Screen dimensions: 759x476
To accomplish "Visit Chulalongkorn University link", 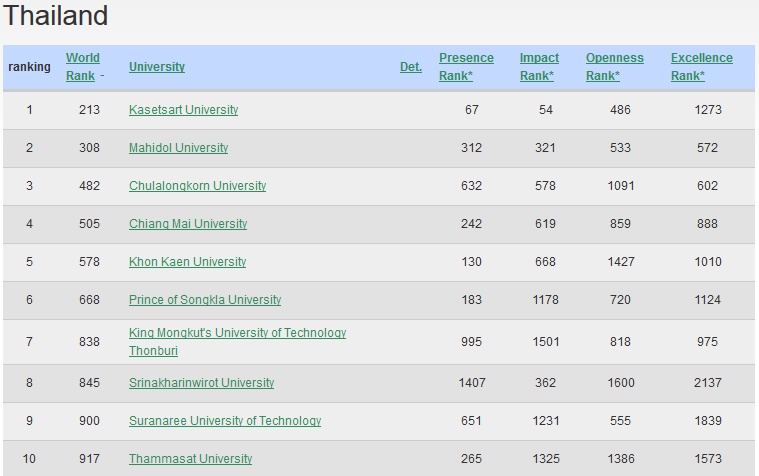I will tap(197, 186).
